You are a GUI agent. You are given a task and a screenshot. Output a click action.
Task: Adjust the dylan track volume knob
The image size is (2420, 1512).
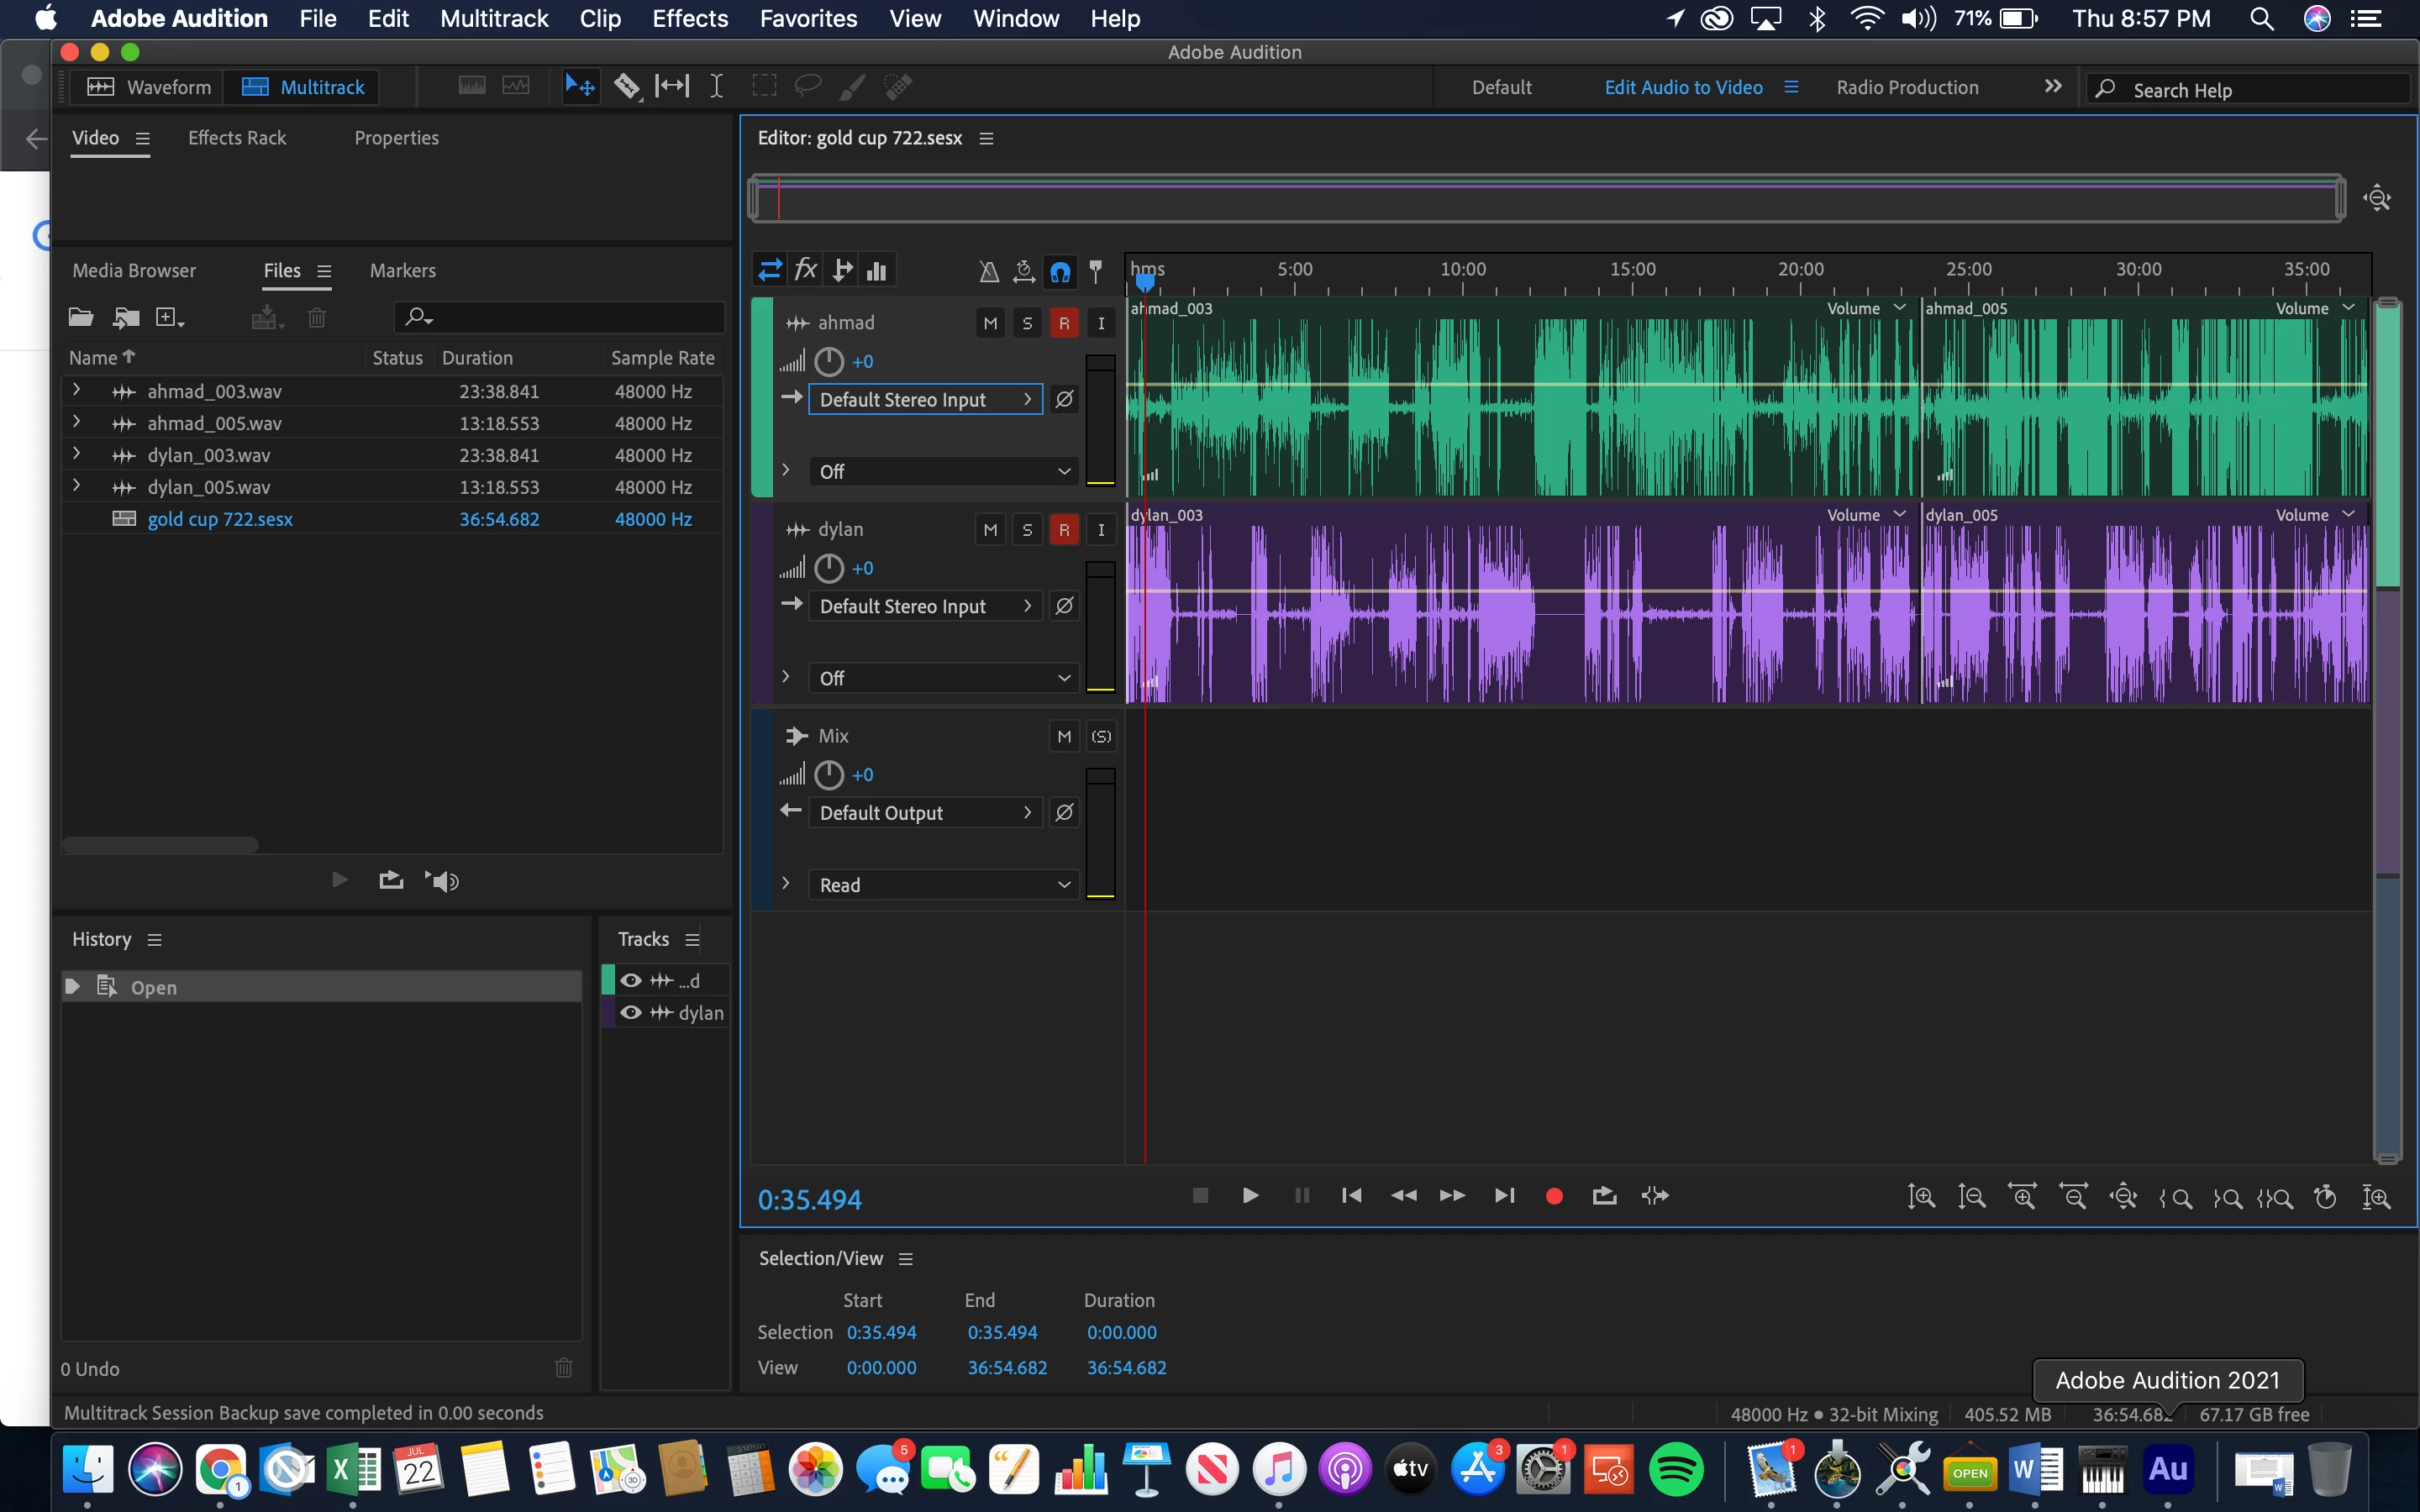tap(828, 568)
